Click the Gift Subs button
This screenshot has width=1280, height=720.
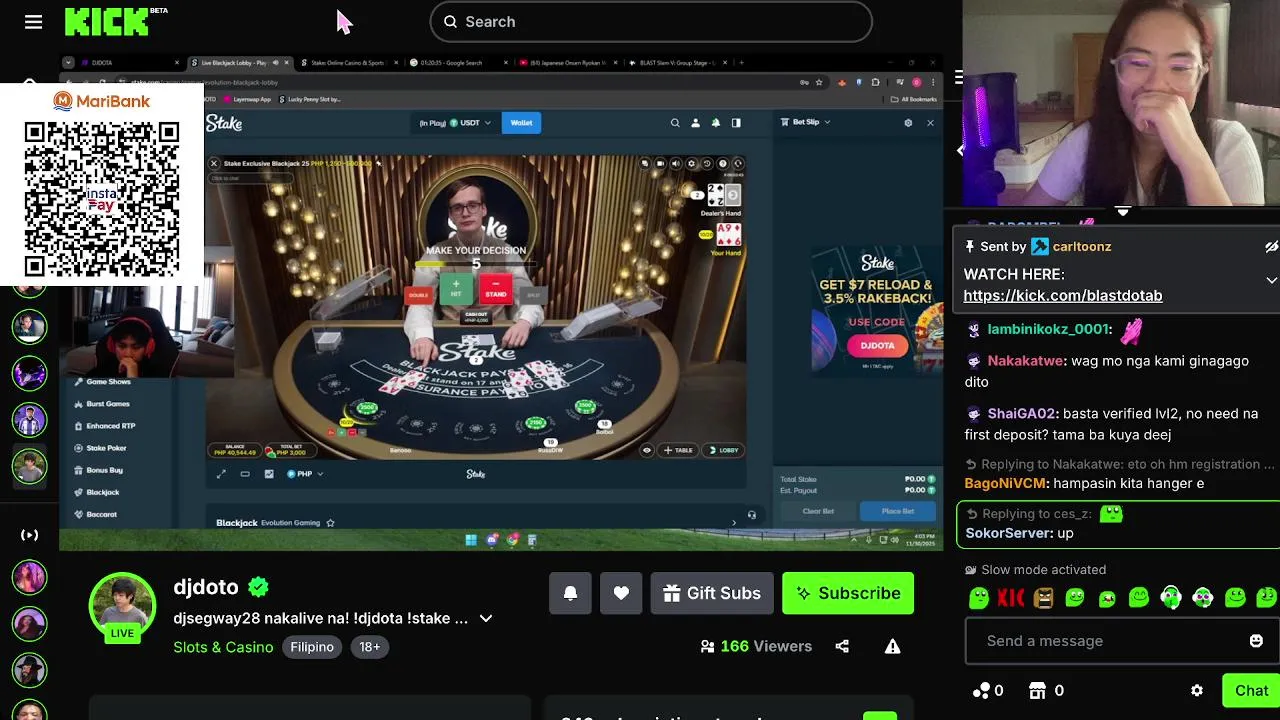click(x=712, y=593)
